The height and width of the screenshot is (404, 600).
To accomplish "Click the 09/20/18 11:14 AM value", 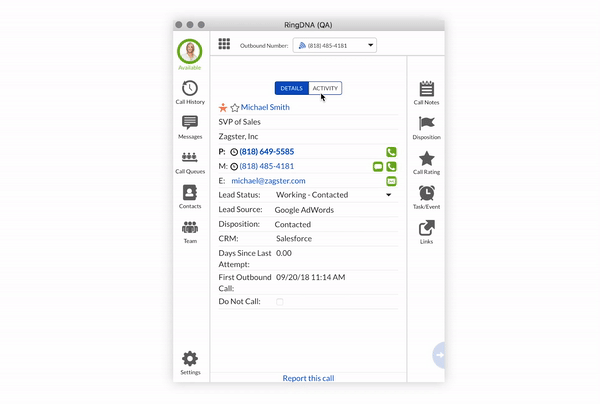I will pos(310,277).
